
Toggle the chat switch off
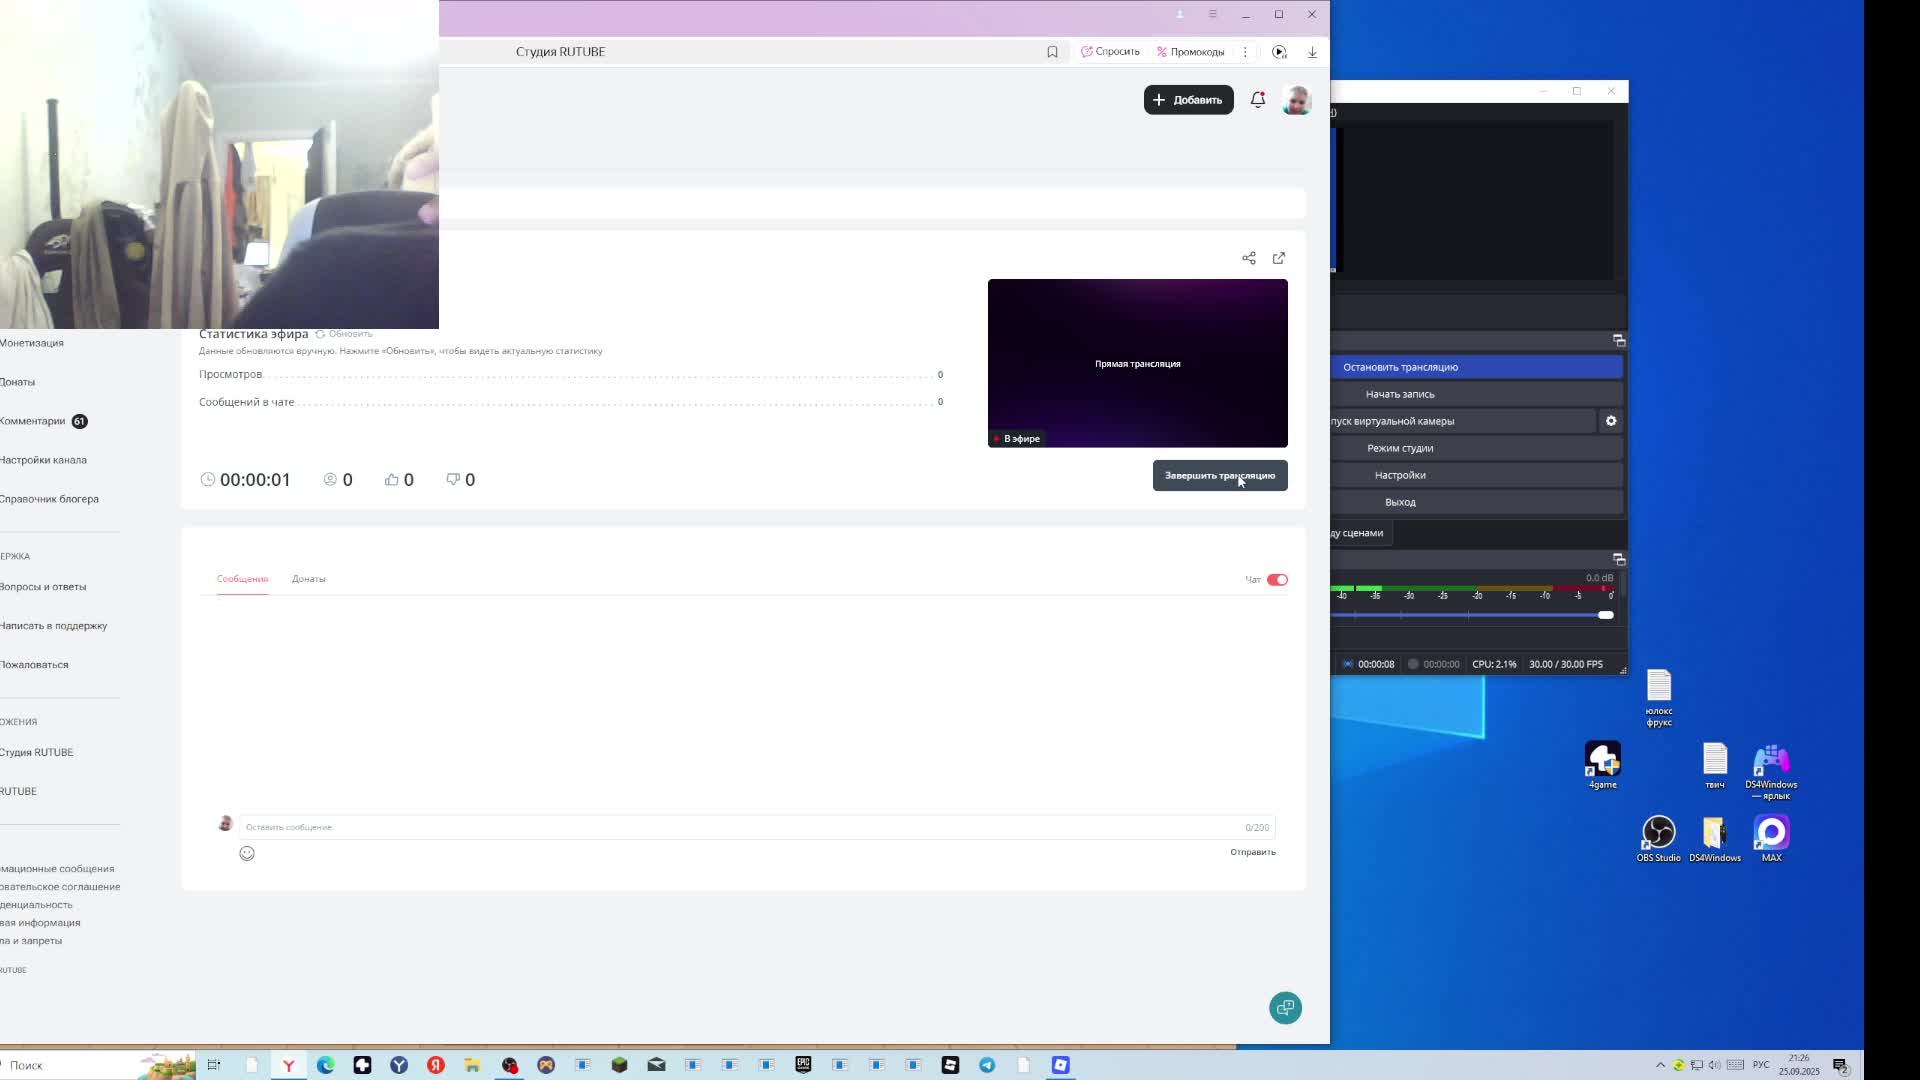(x=1277, y=580)
